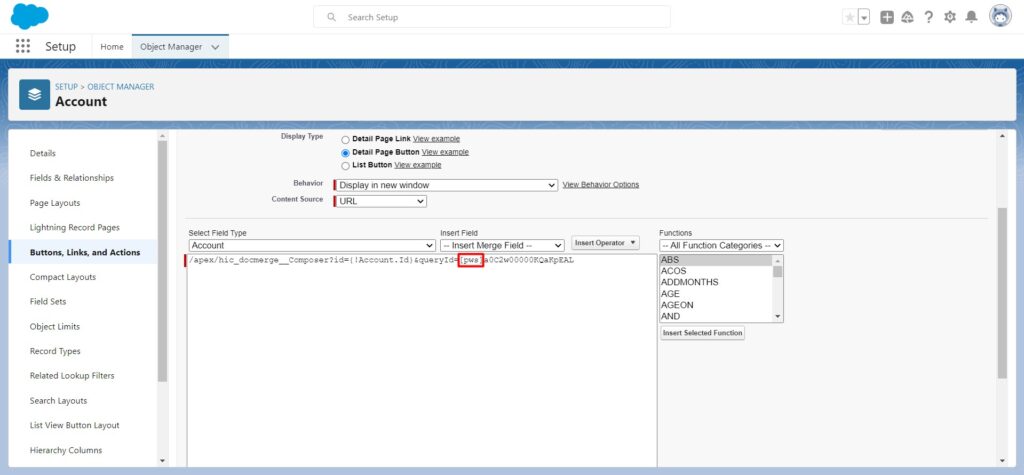
Task: Click the Account object layers icon
Action: tap(35, 95)
